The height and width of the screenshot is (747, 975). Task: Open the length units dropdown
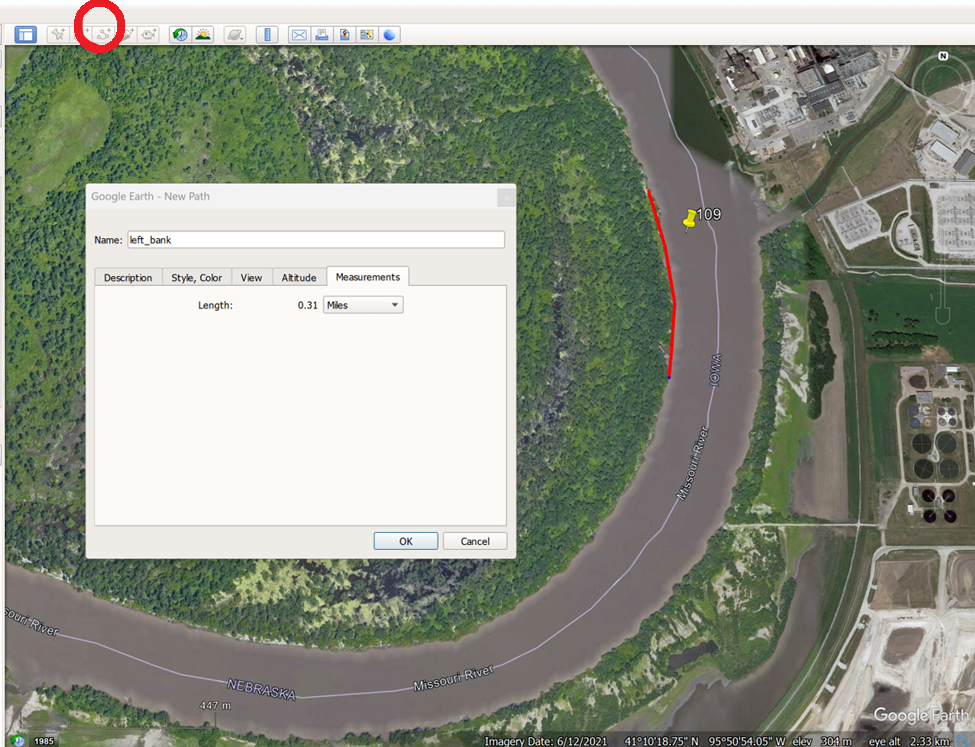[x=363, y=304]
